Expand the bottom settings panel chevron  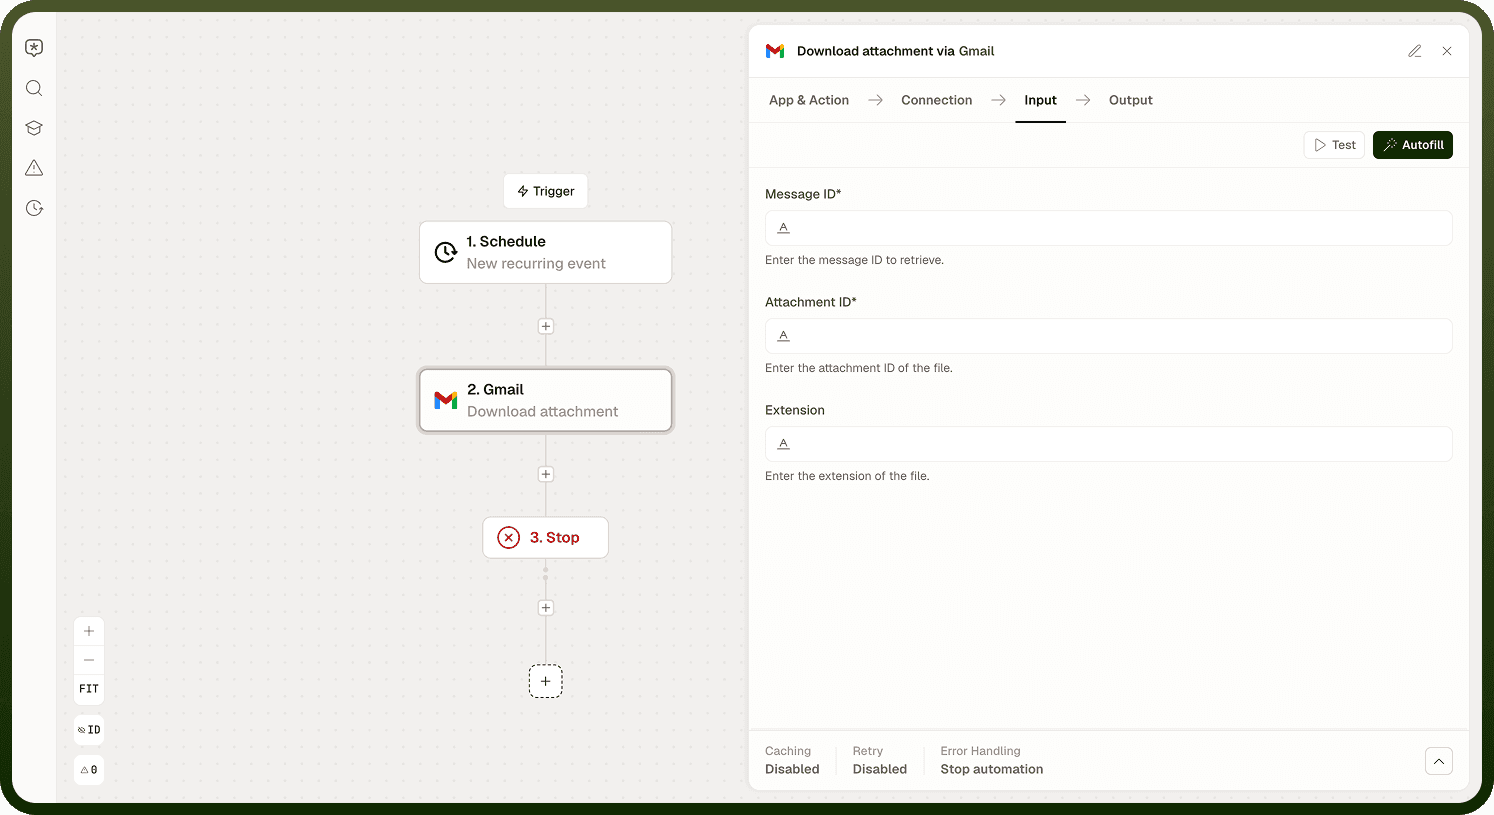click(x=1439, y=761)
